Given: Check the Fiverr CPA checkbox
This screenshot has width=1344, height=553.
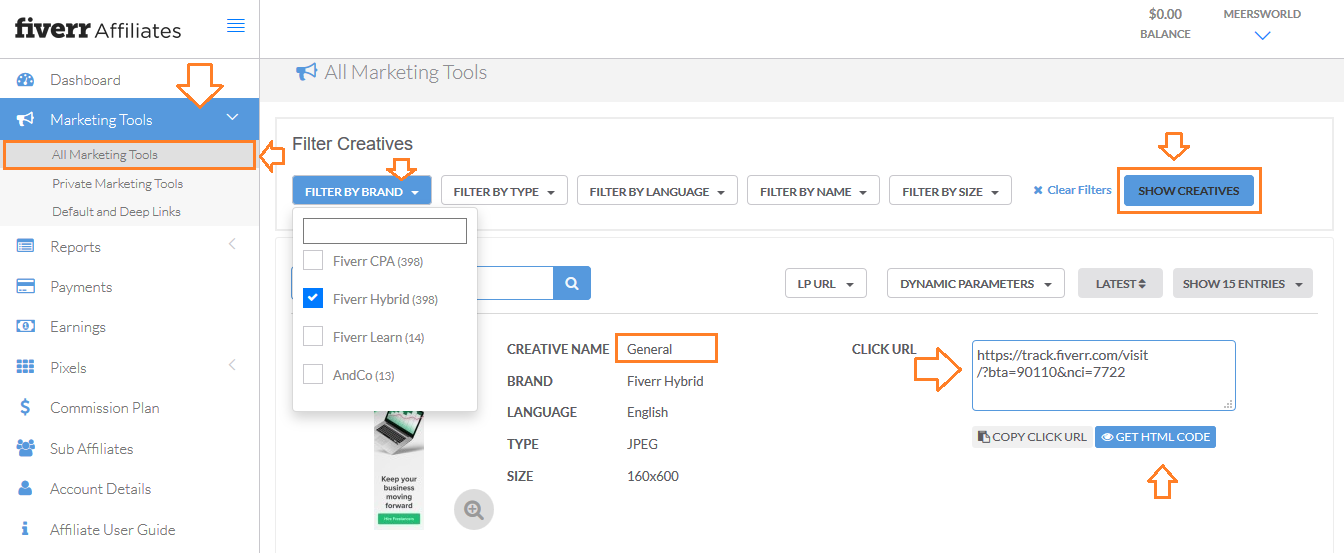Looking at the screenshot, I should (x=313, y=261).
